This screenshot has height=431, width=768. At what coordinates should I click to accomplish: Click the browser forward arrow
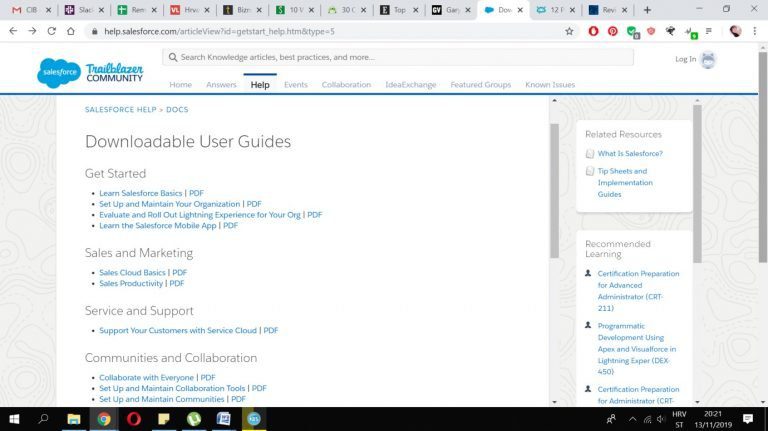[32, 31]
